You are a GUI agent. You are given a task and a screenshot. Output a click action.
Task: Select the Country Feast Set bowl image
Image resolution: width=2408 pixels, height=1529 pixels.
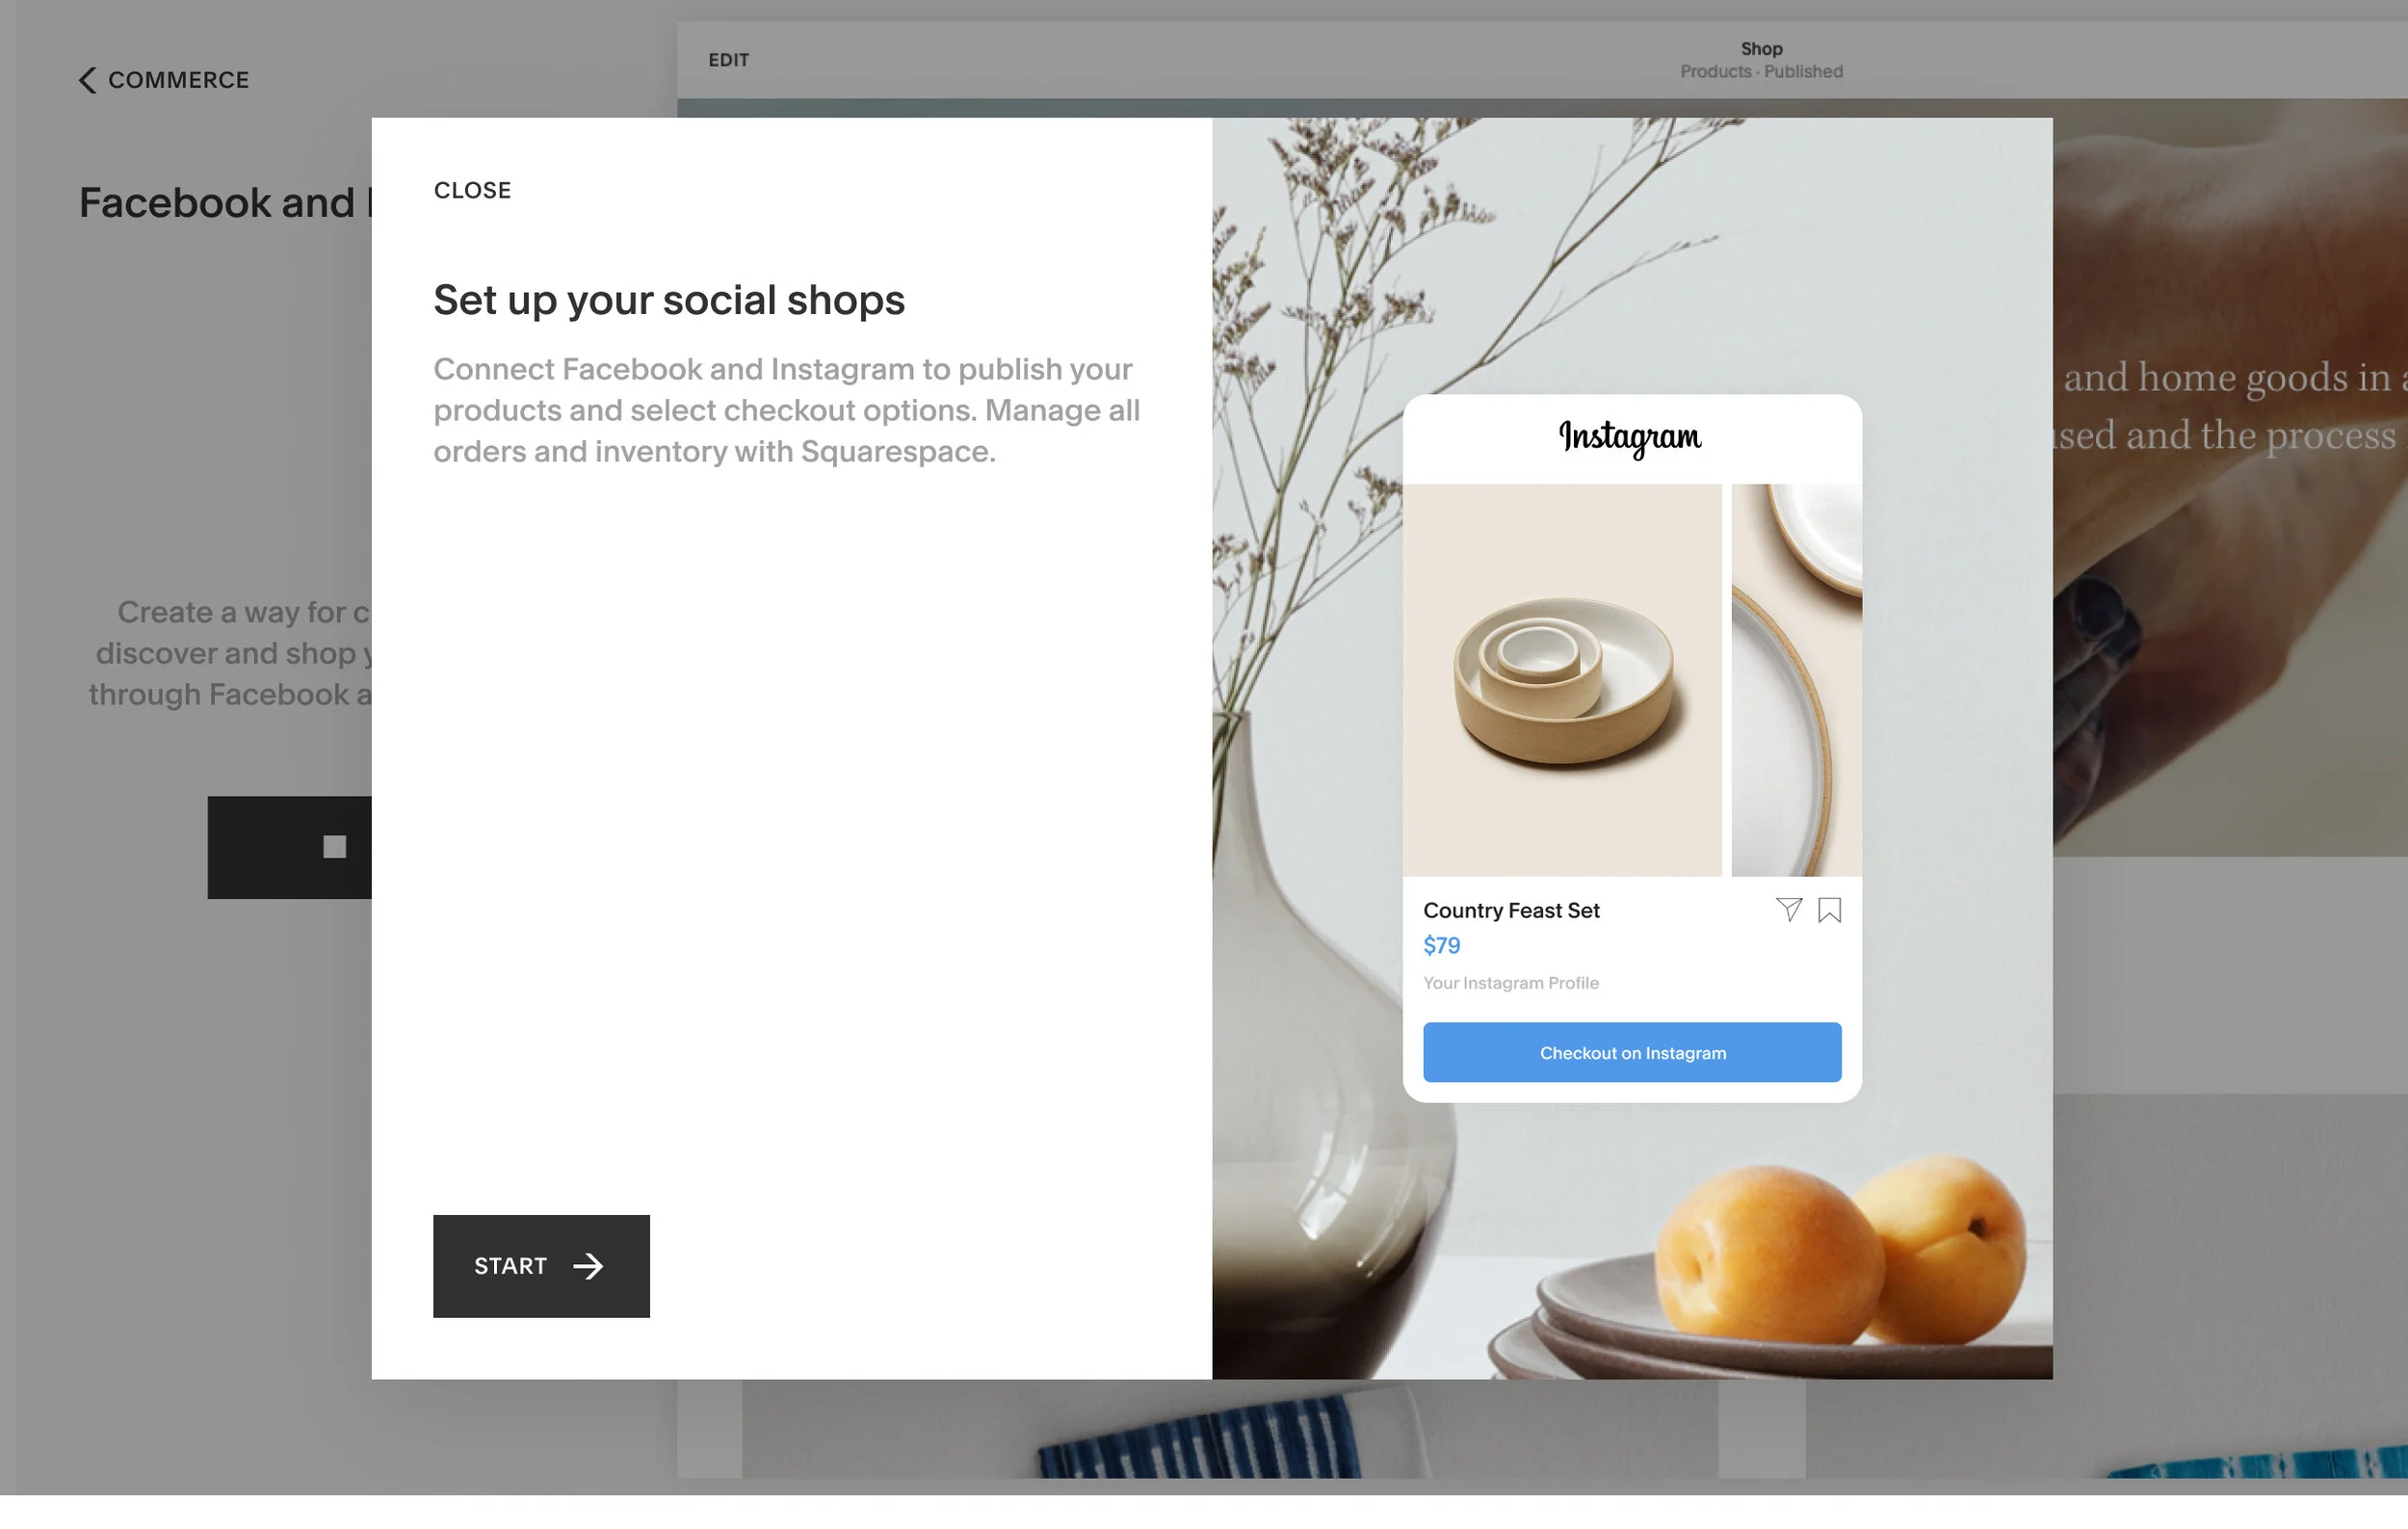pos(1562,680)
